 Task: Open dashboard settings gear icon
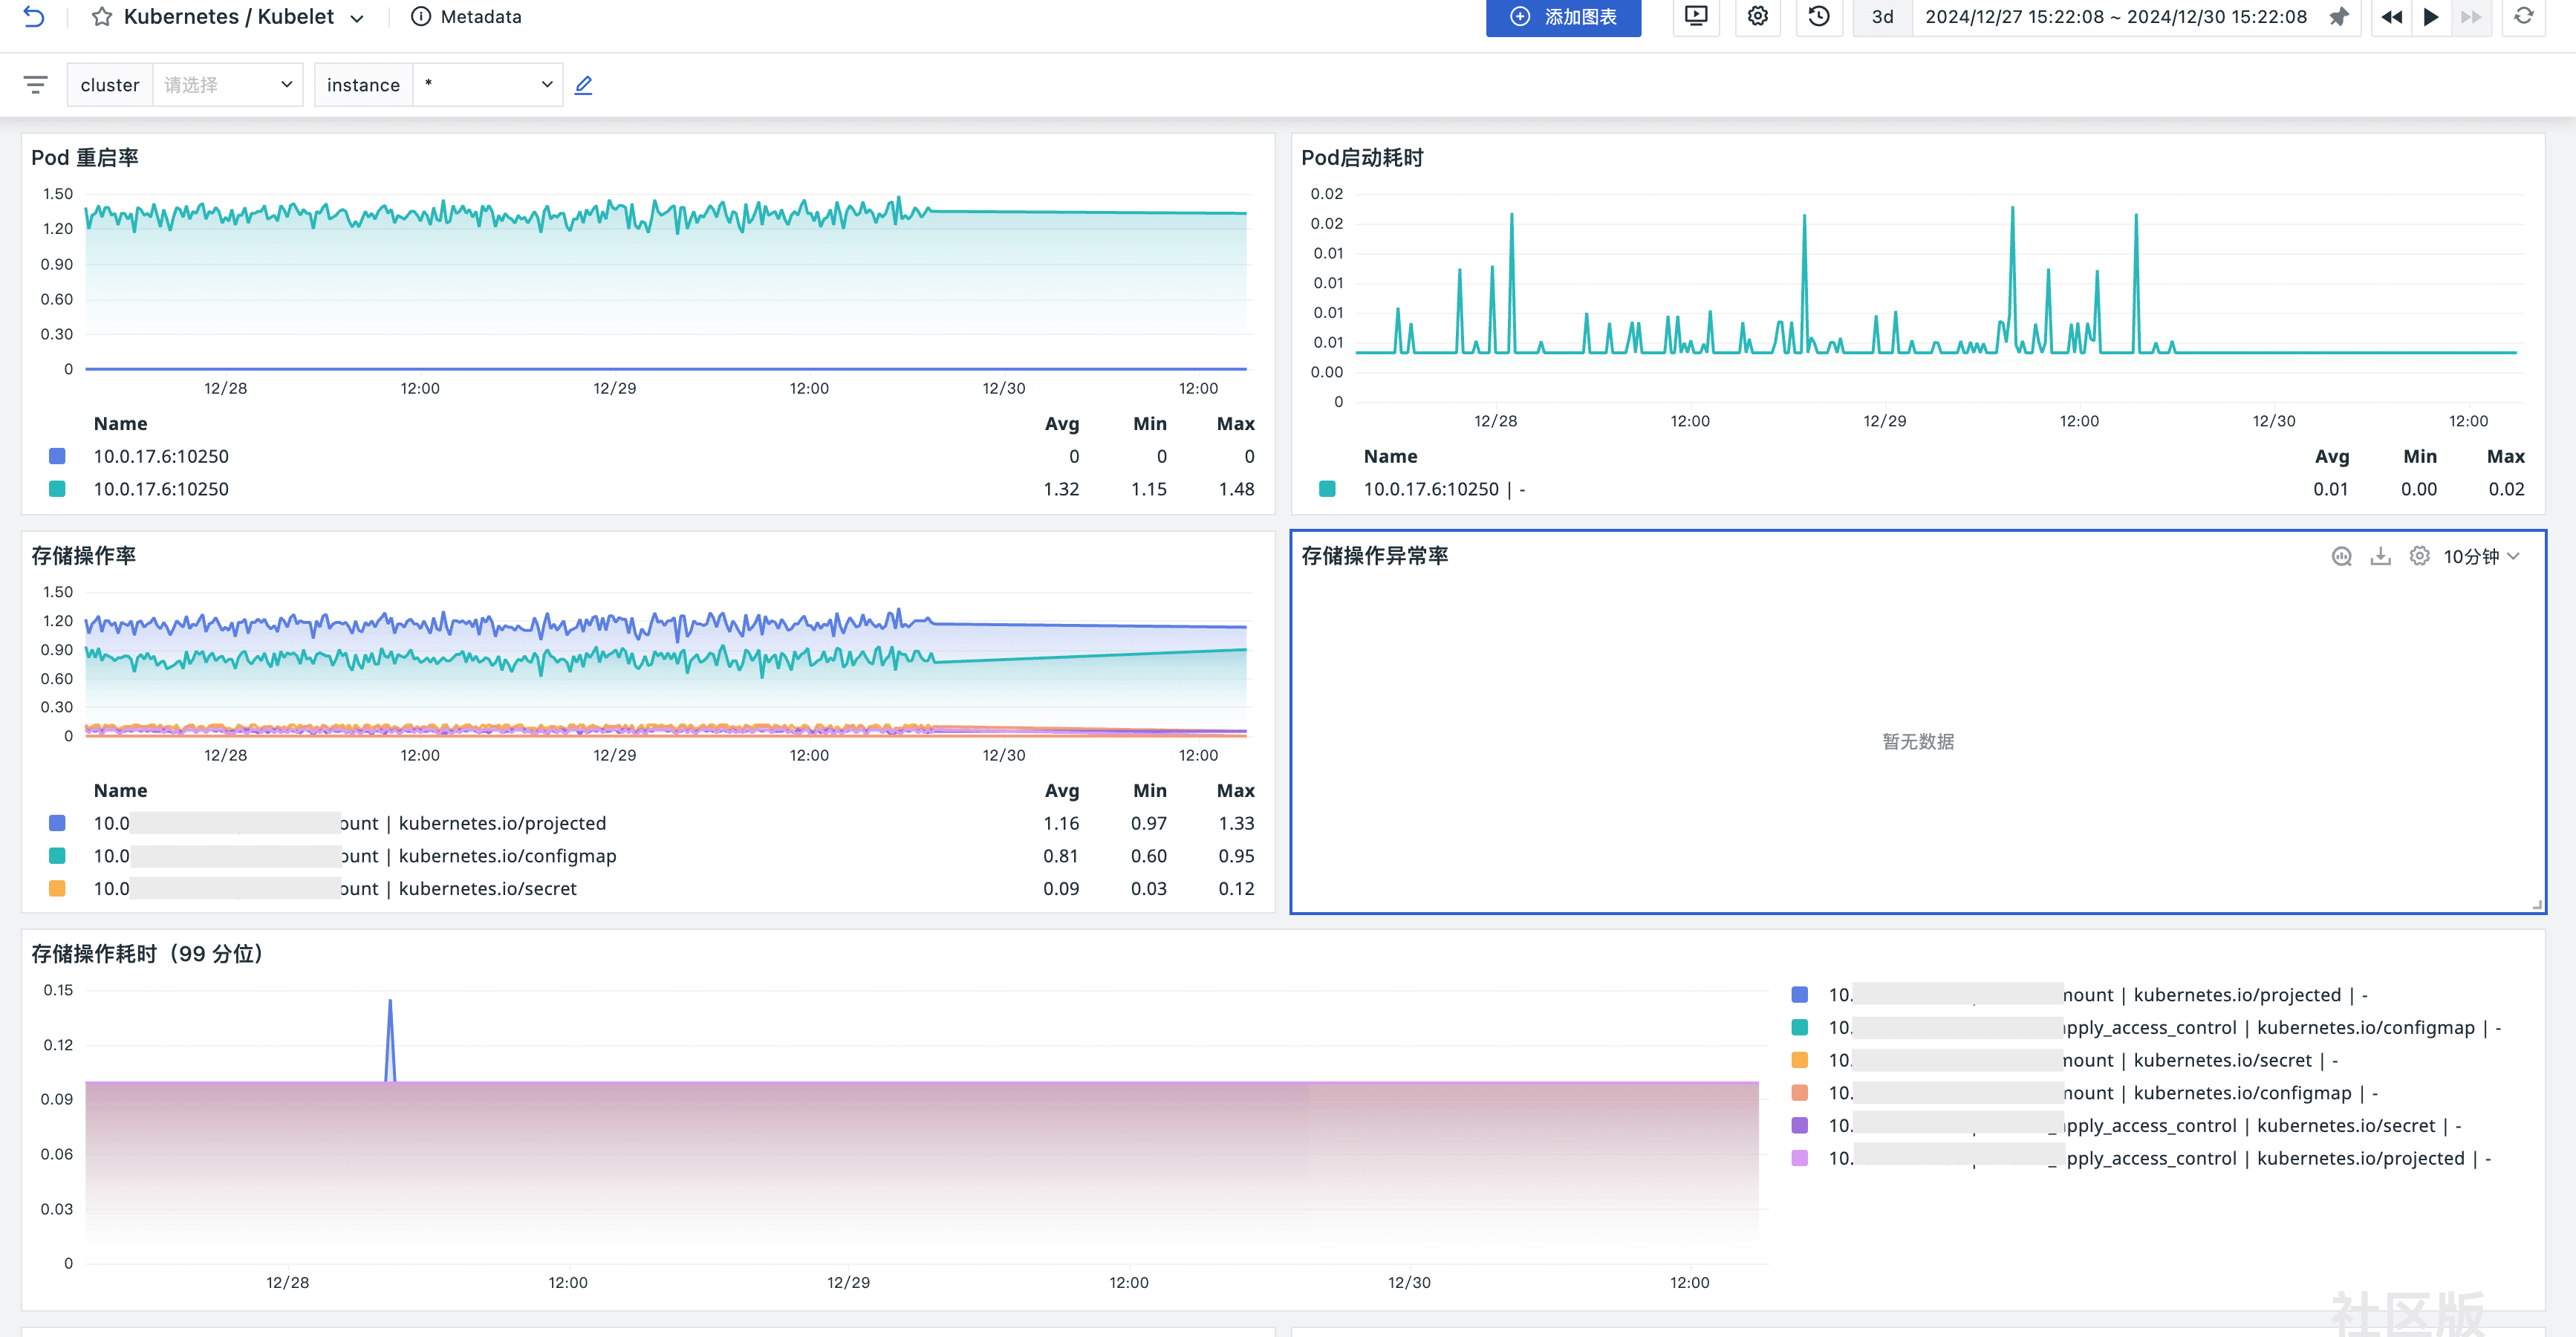(x=1758, y=17)
